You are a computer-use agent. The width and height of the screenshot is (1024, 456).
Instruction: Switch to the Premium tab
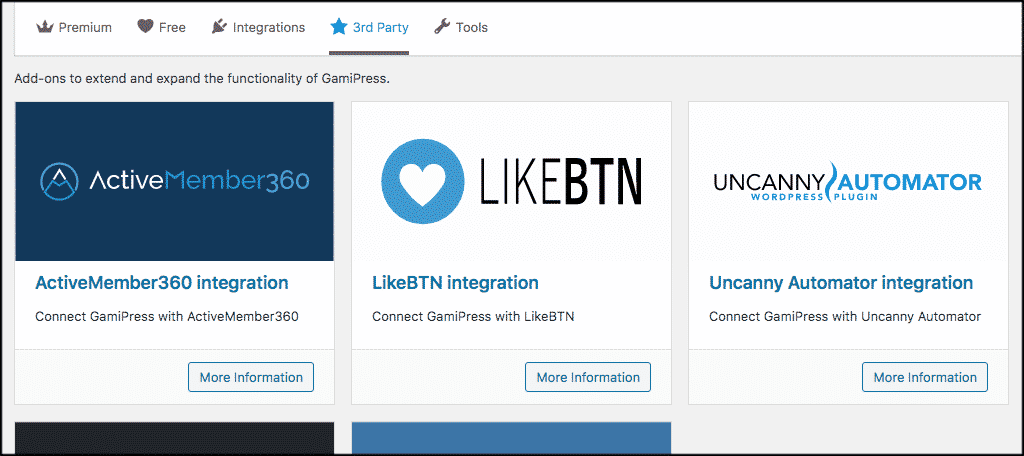point(74,27)
